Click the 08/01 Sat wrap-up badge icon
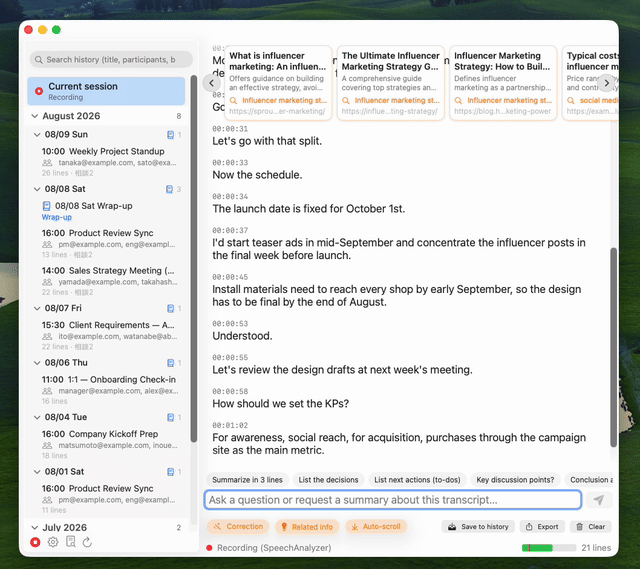 (x=171, y=472)
